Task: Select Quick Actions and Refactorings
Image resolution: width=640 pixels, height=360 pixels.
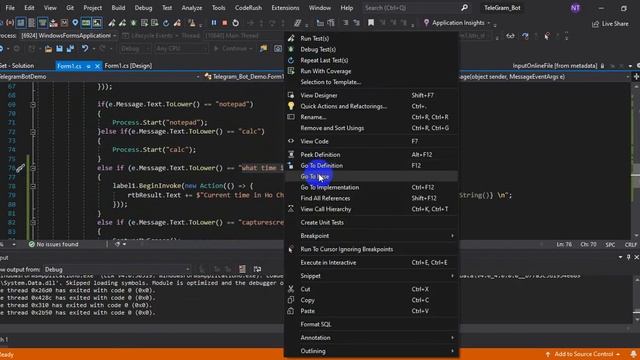Action: [371, 106]
